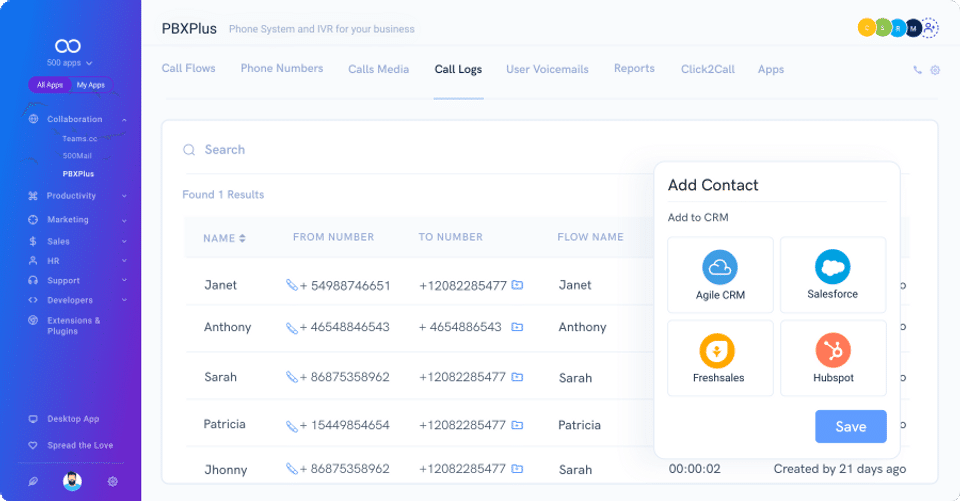The image size is (960, 501).
Task: Sort by the NAME column
Action: (x=224, y=238)
